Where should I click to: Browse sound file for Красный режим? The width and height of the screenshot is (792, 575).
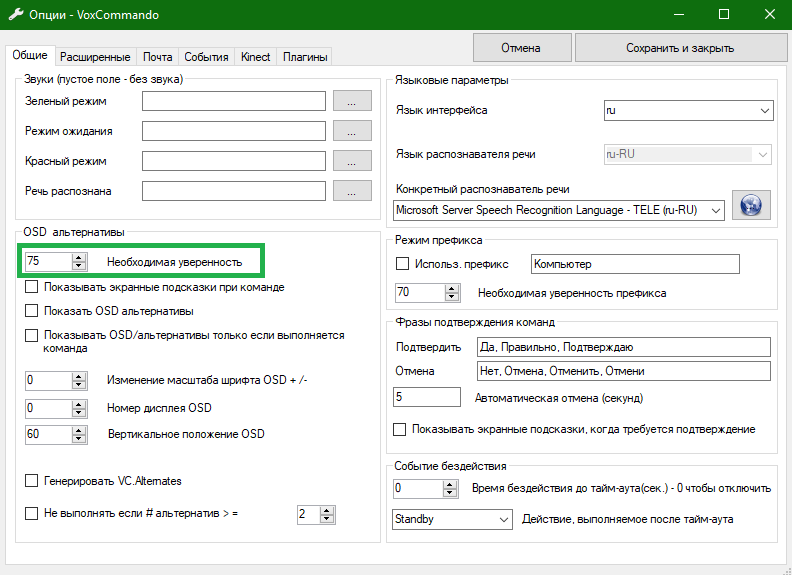click(351, 161)
